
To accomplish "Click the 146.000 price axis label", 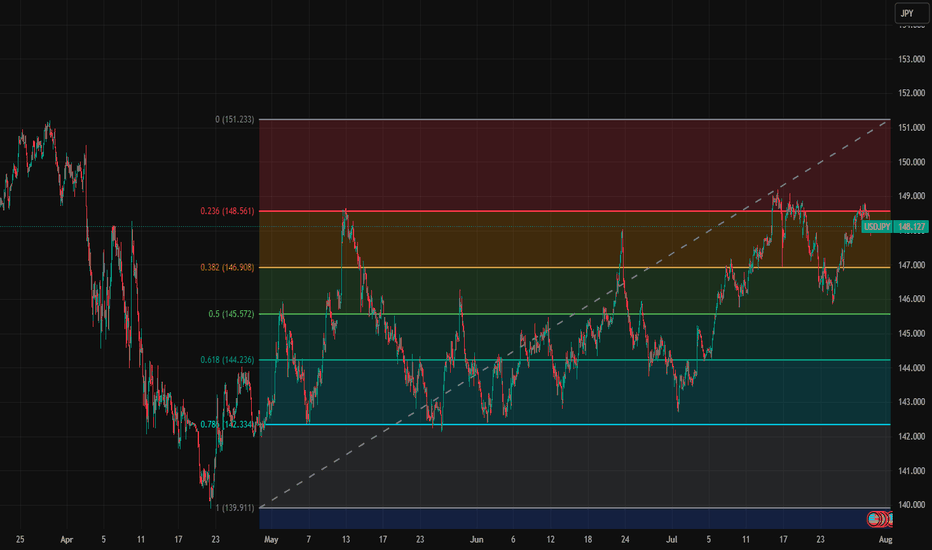I will click(912, 298).
